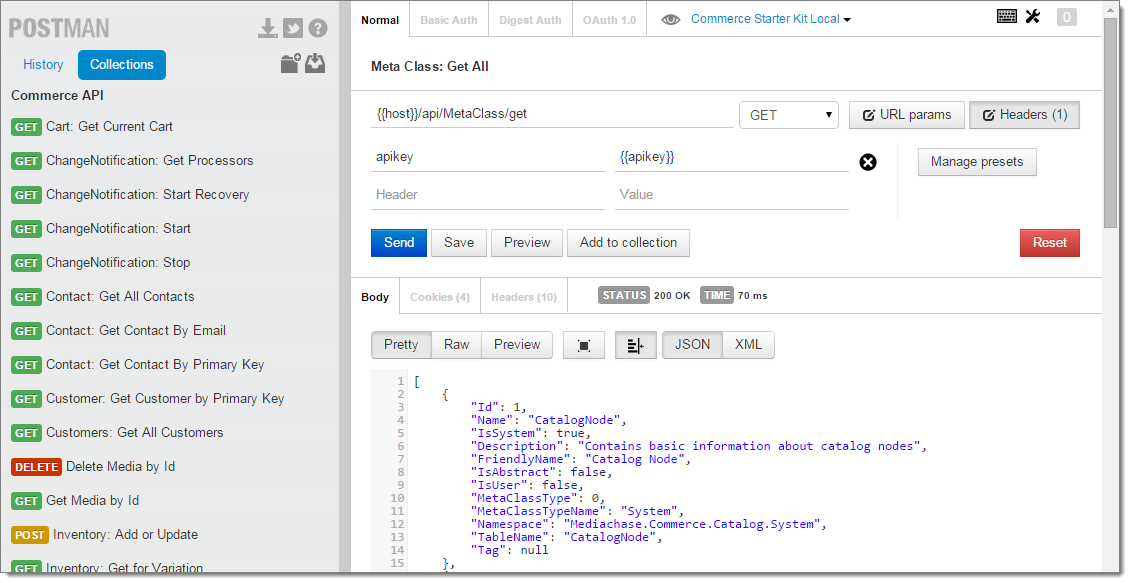Viewport: 1130px width, 583px height.
Task: Click the POSTMAN logo
Action: [59, 28]
